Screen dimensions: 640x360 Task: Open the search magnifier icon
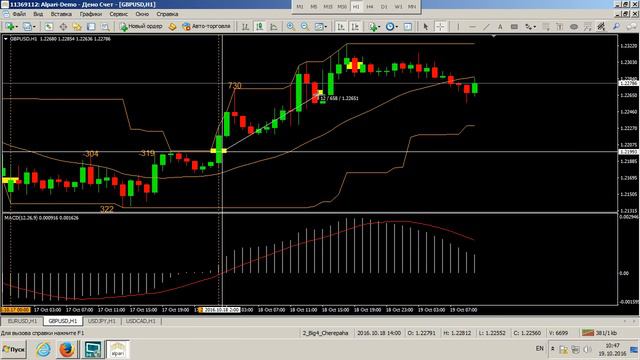[616, 27]
